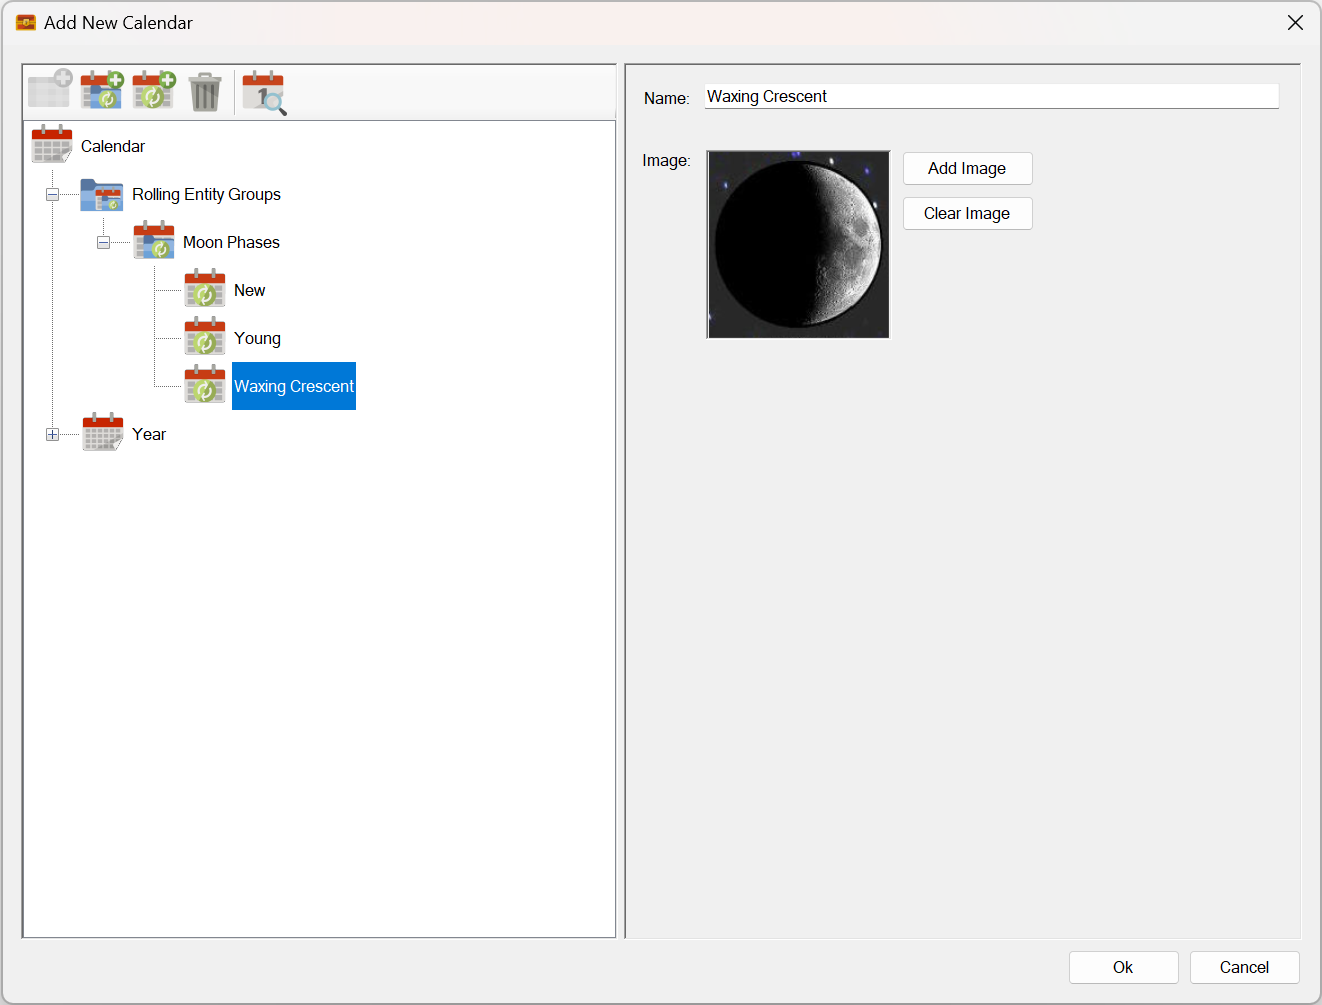Image resolution: width=1322 pixels, height=1005 pixels.
Task: Click the disabled add calendar grid icon
Action: 49,90
